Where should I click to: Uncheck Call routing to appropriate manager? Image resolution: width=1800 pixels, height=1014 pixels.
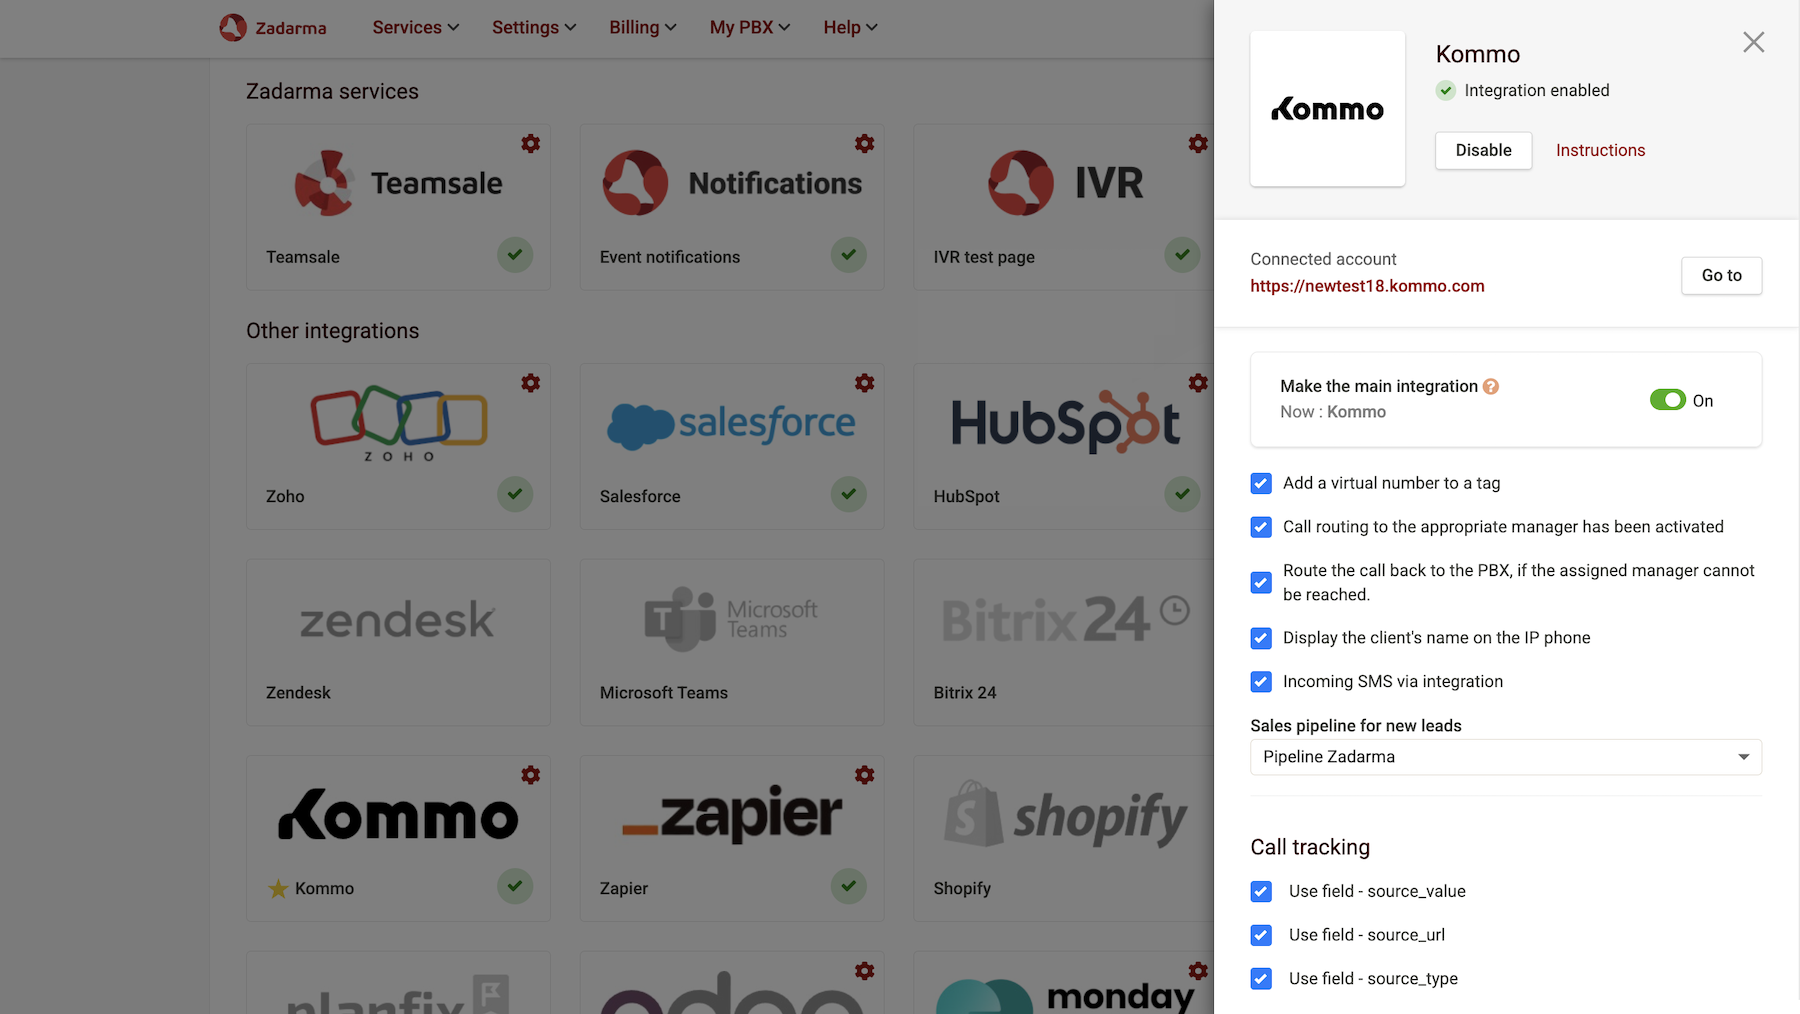pos(1262,527)
